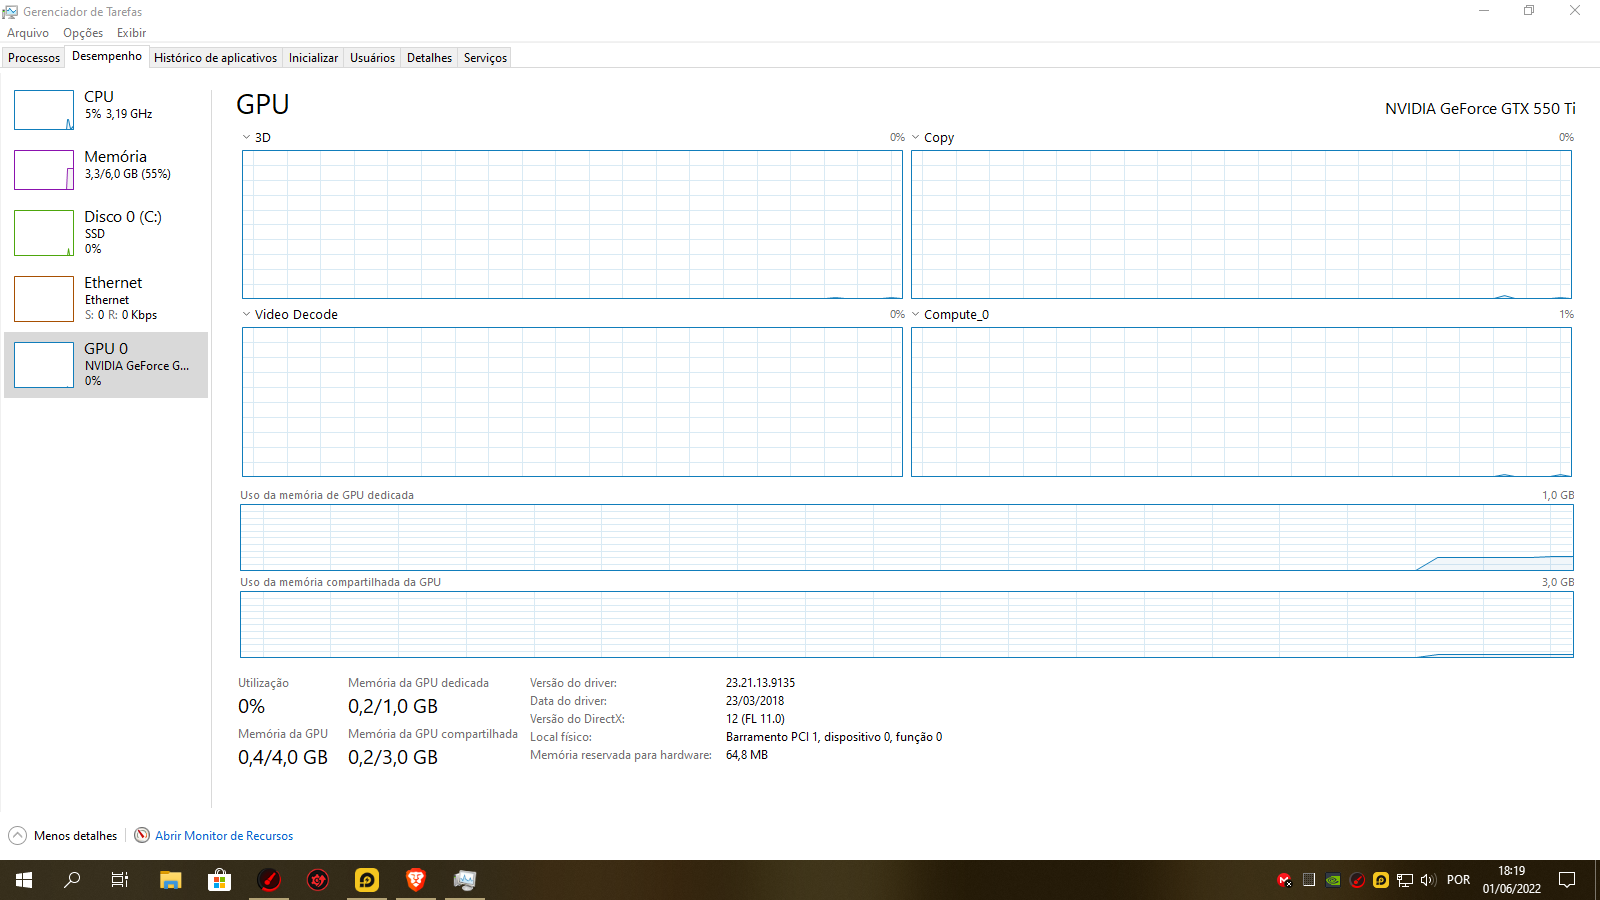Open the Copy graph engine dropdown
Screen dimensions: 1600x900
915,138
